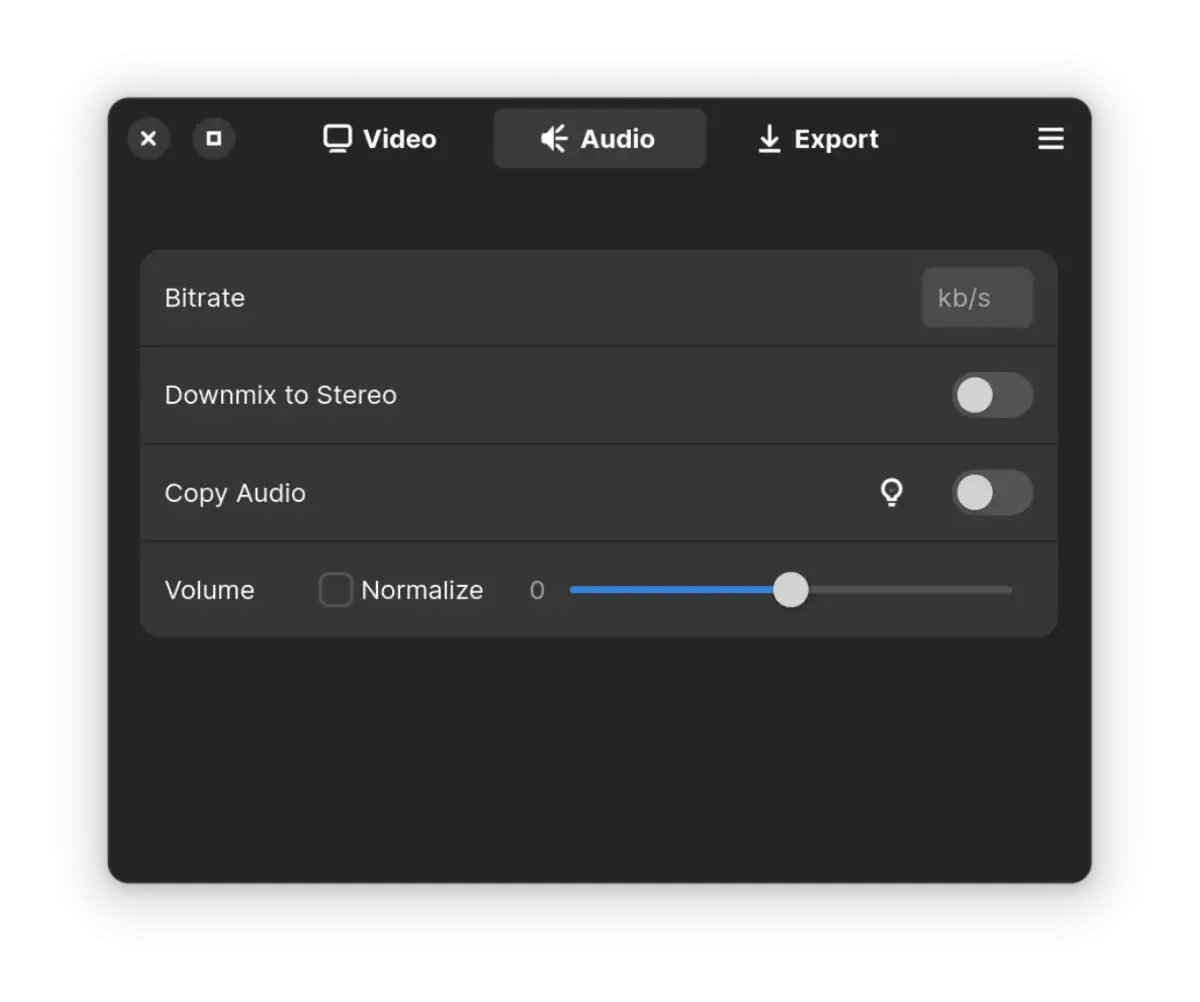Check the Normalize checkbox
The height and width of the screenshot is (1002, 1200).
pos(336,590)
